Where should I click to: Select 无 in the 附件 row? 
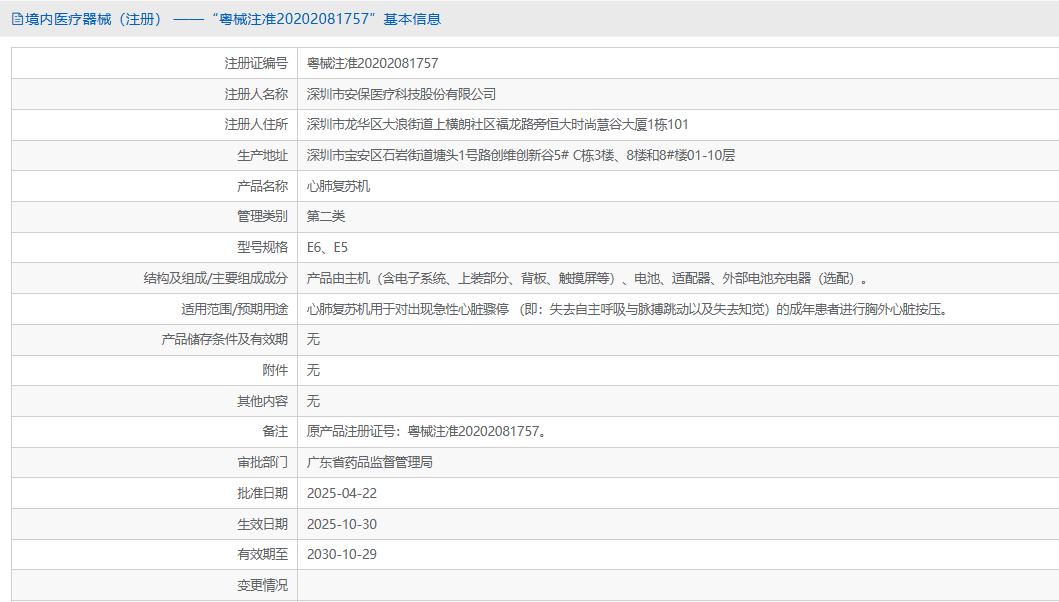pyautogui.click(x=313, y=370)
